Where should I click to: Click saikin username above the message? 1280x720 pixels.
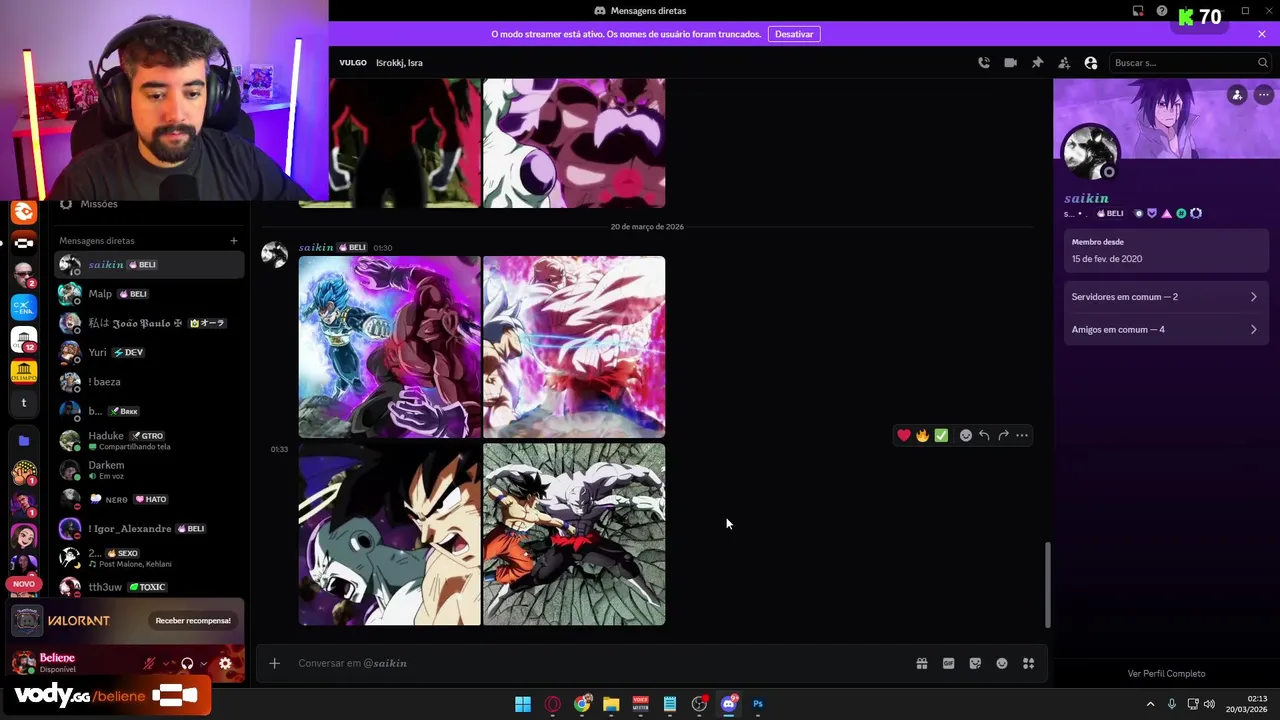[316, 247]
